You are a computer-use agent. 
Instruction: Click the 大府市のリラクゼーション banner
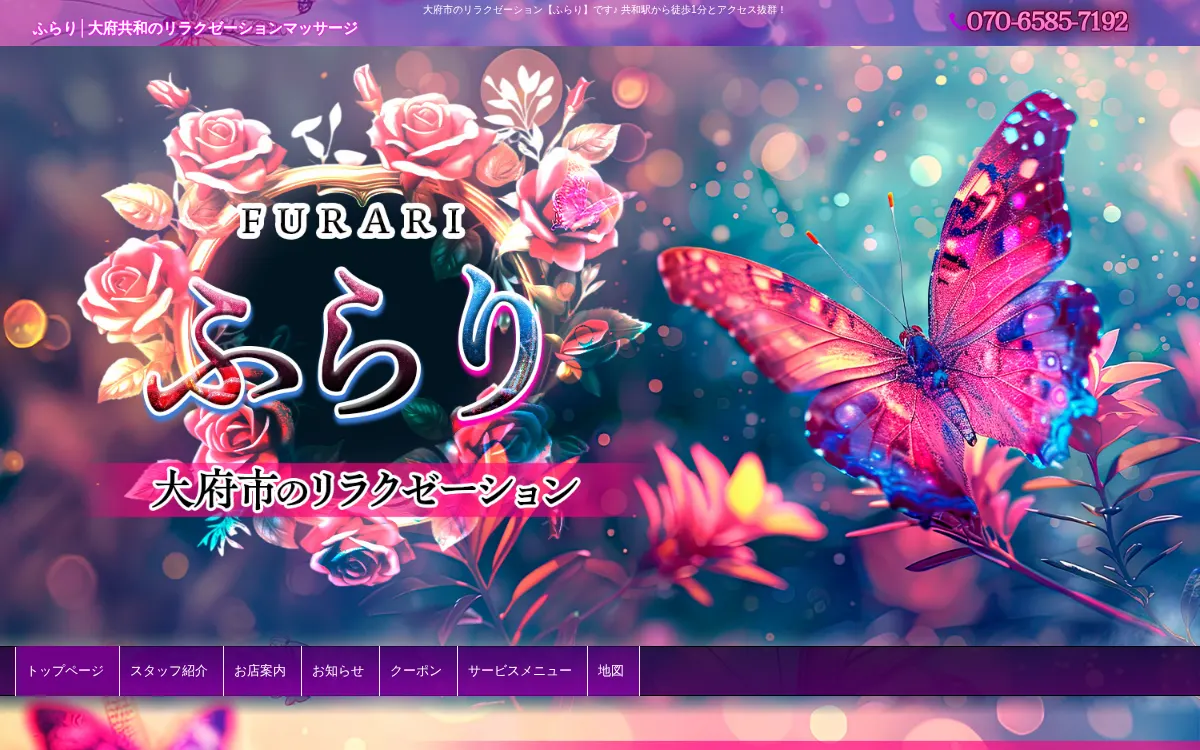365,490
